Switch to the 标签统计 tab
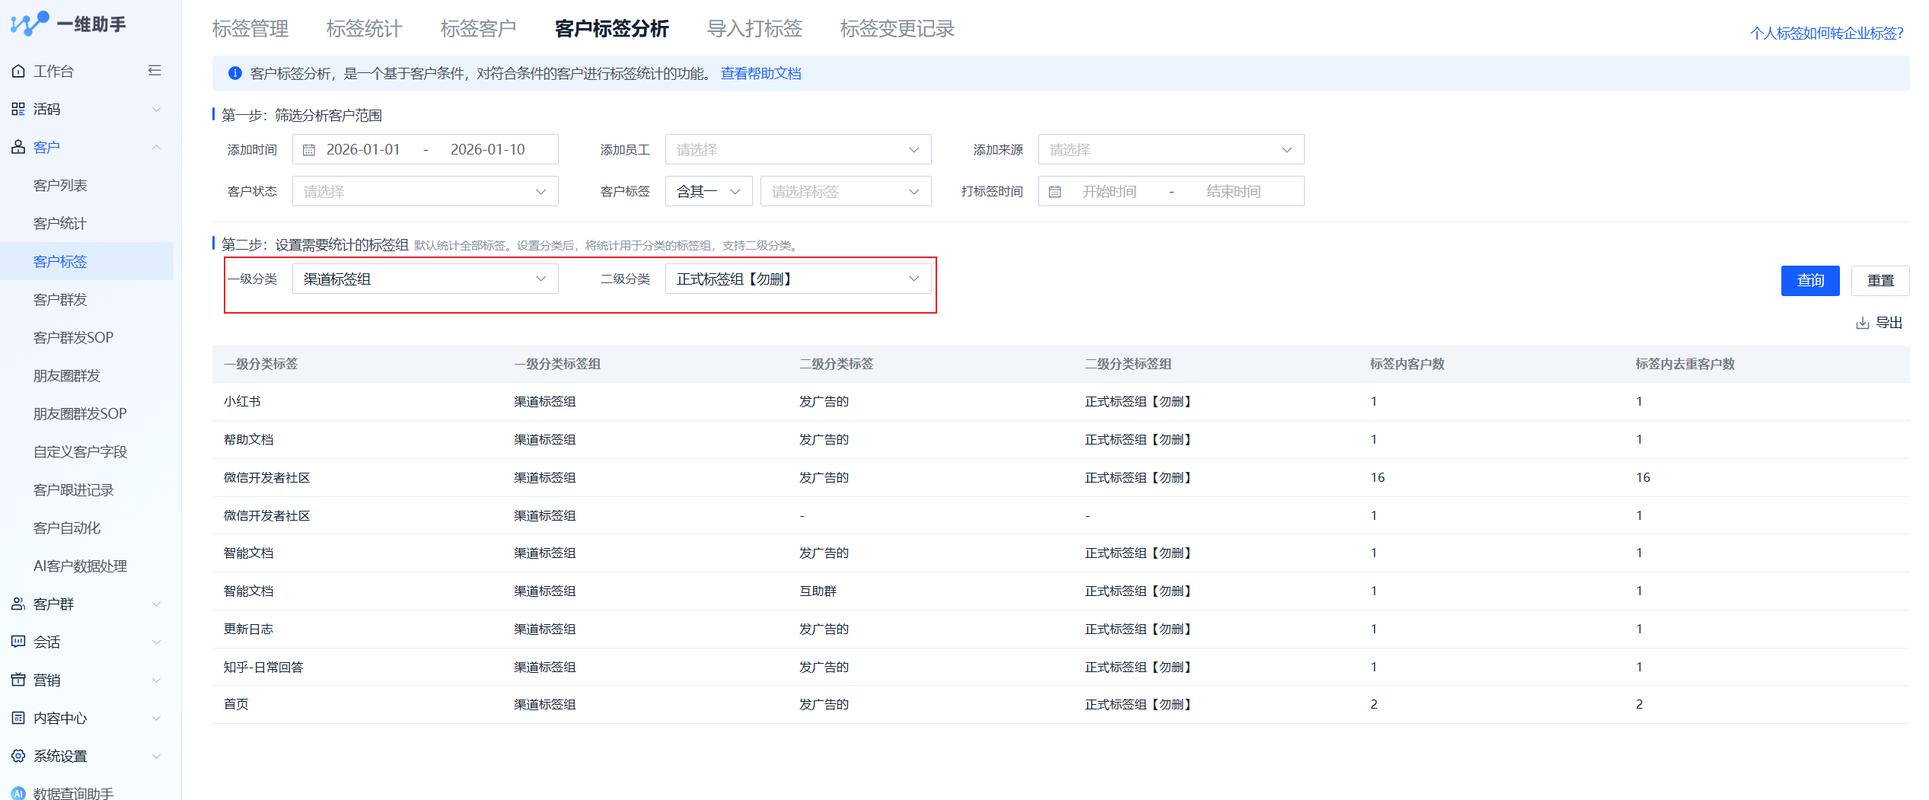The height and width of the screenshot is (800, 1929). pos(364,29)
